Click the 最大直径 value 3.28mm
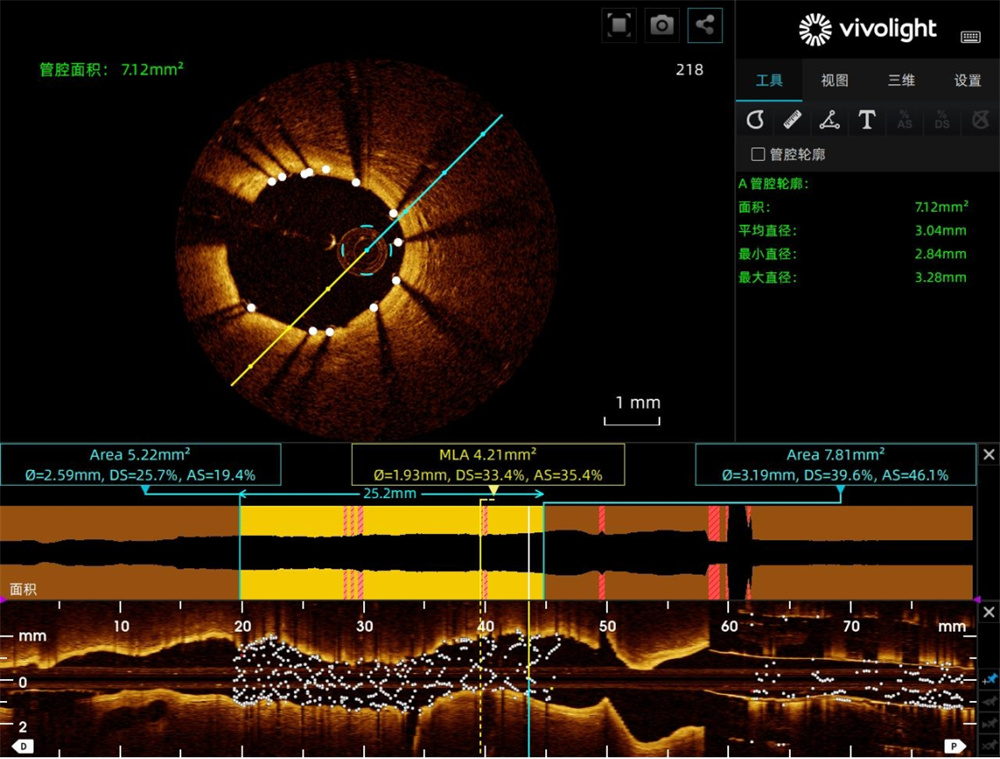This screenshot has height=759, width=1000. (x=941, y=277)
